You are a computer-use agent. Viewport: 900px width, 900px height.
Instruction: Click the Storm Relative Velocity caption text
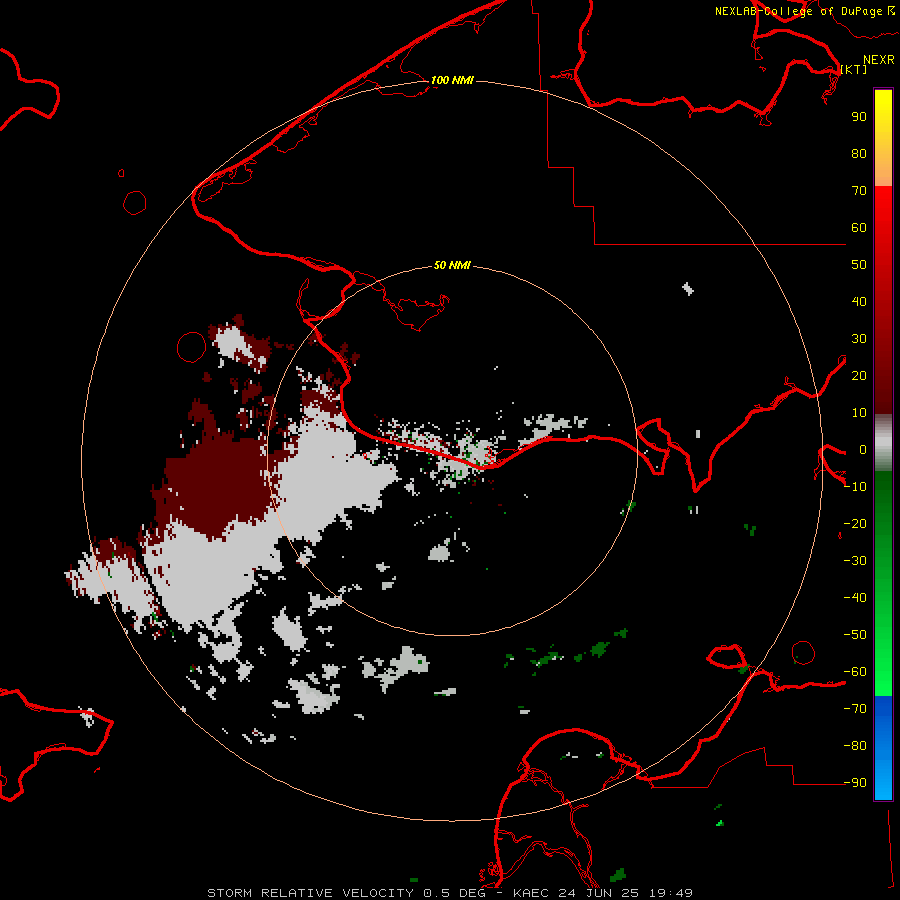click(450, 893)
